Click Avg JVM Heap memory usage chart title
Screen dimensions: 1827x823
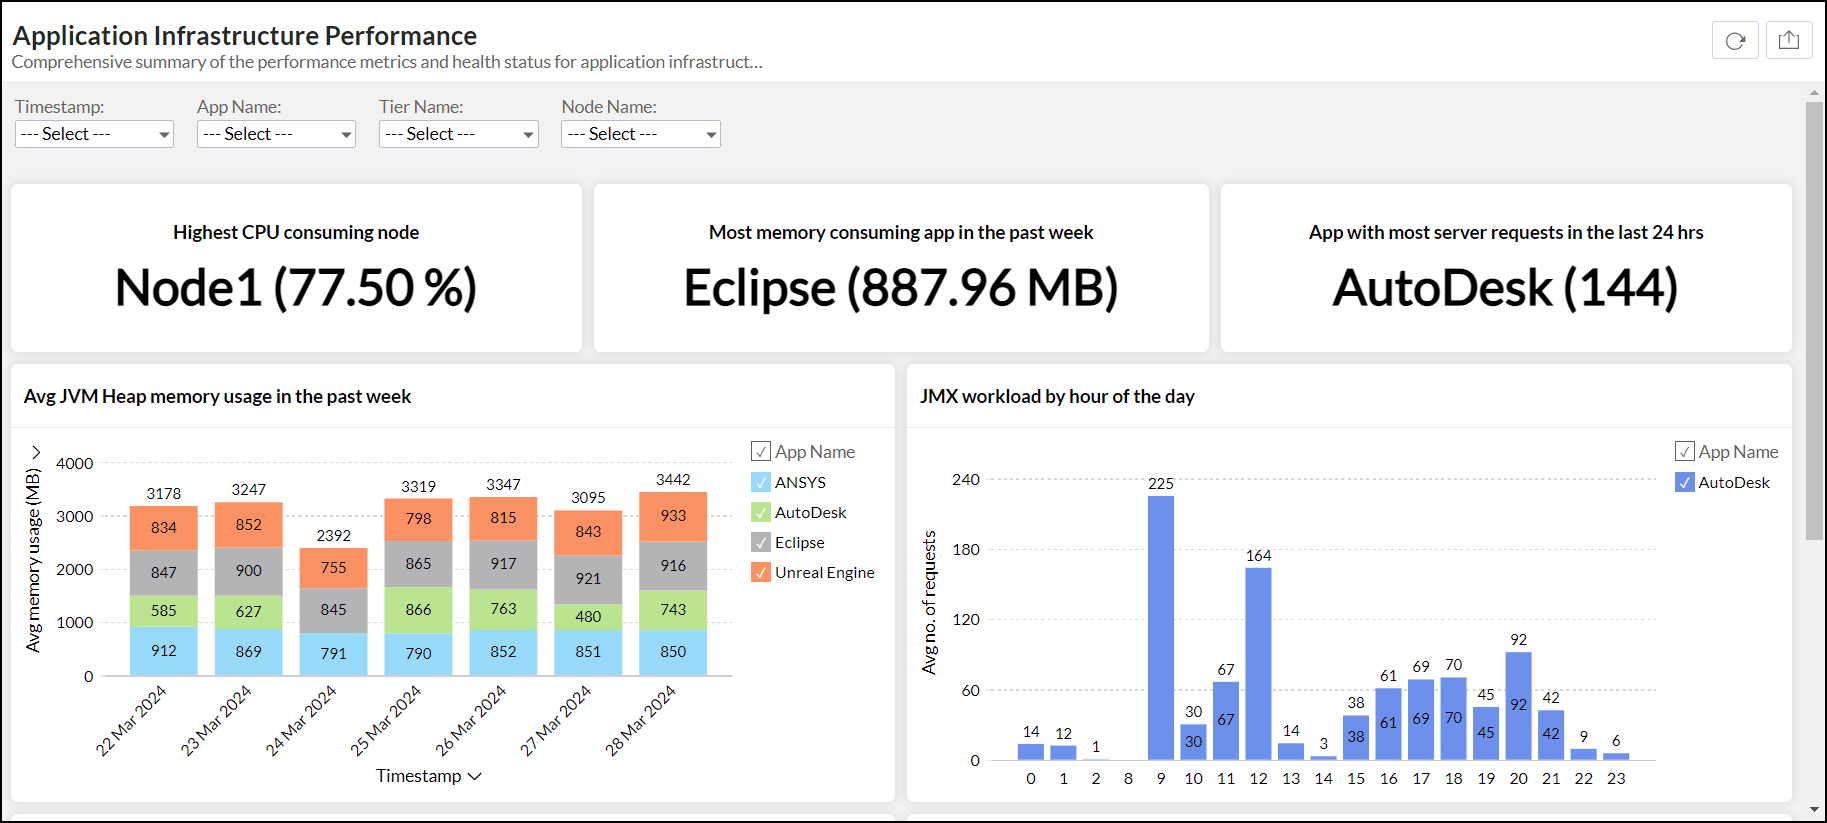coord(217,397)
